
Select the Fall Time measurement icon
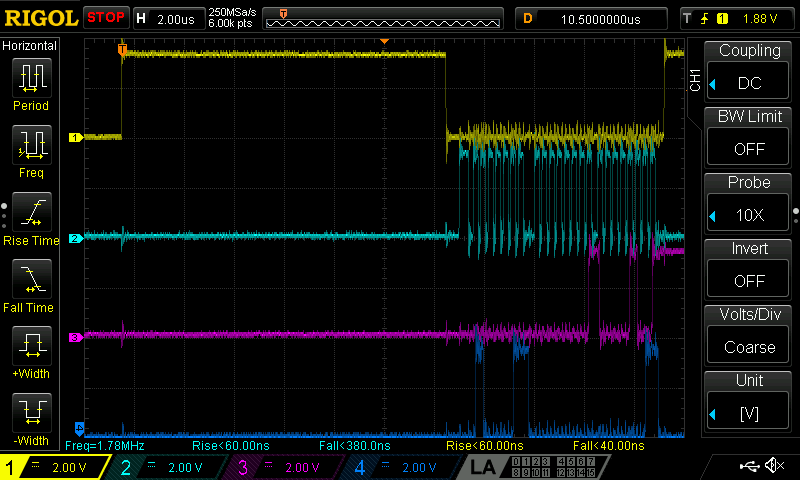[32, 279]
